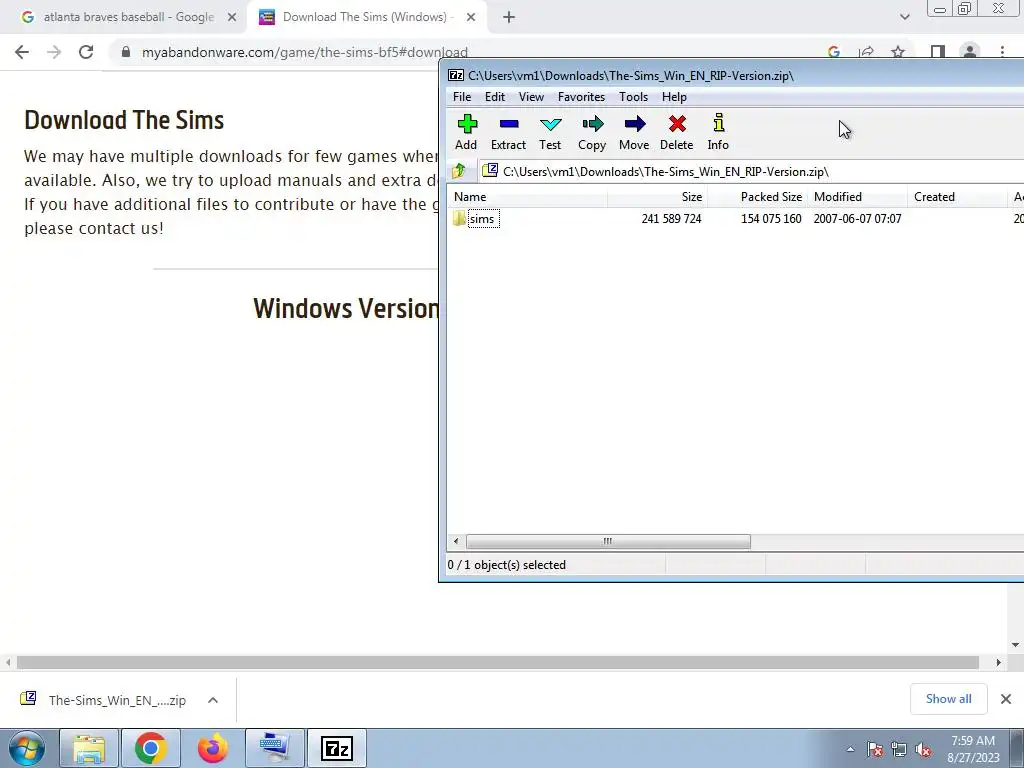Image resolution: width=1024 pixels, height=768 pixels.
Task: Open the taskbar clock showing 7:59 AM
Action: click(973, 749)
